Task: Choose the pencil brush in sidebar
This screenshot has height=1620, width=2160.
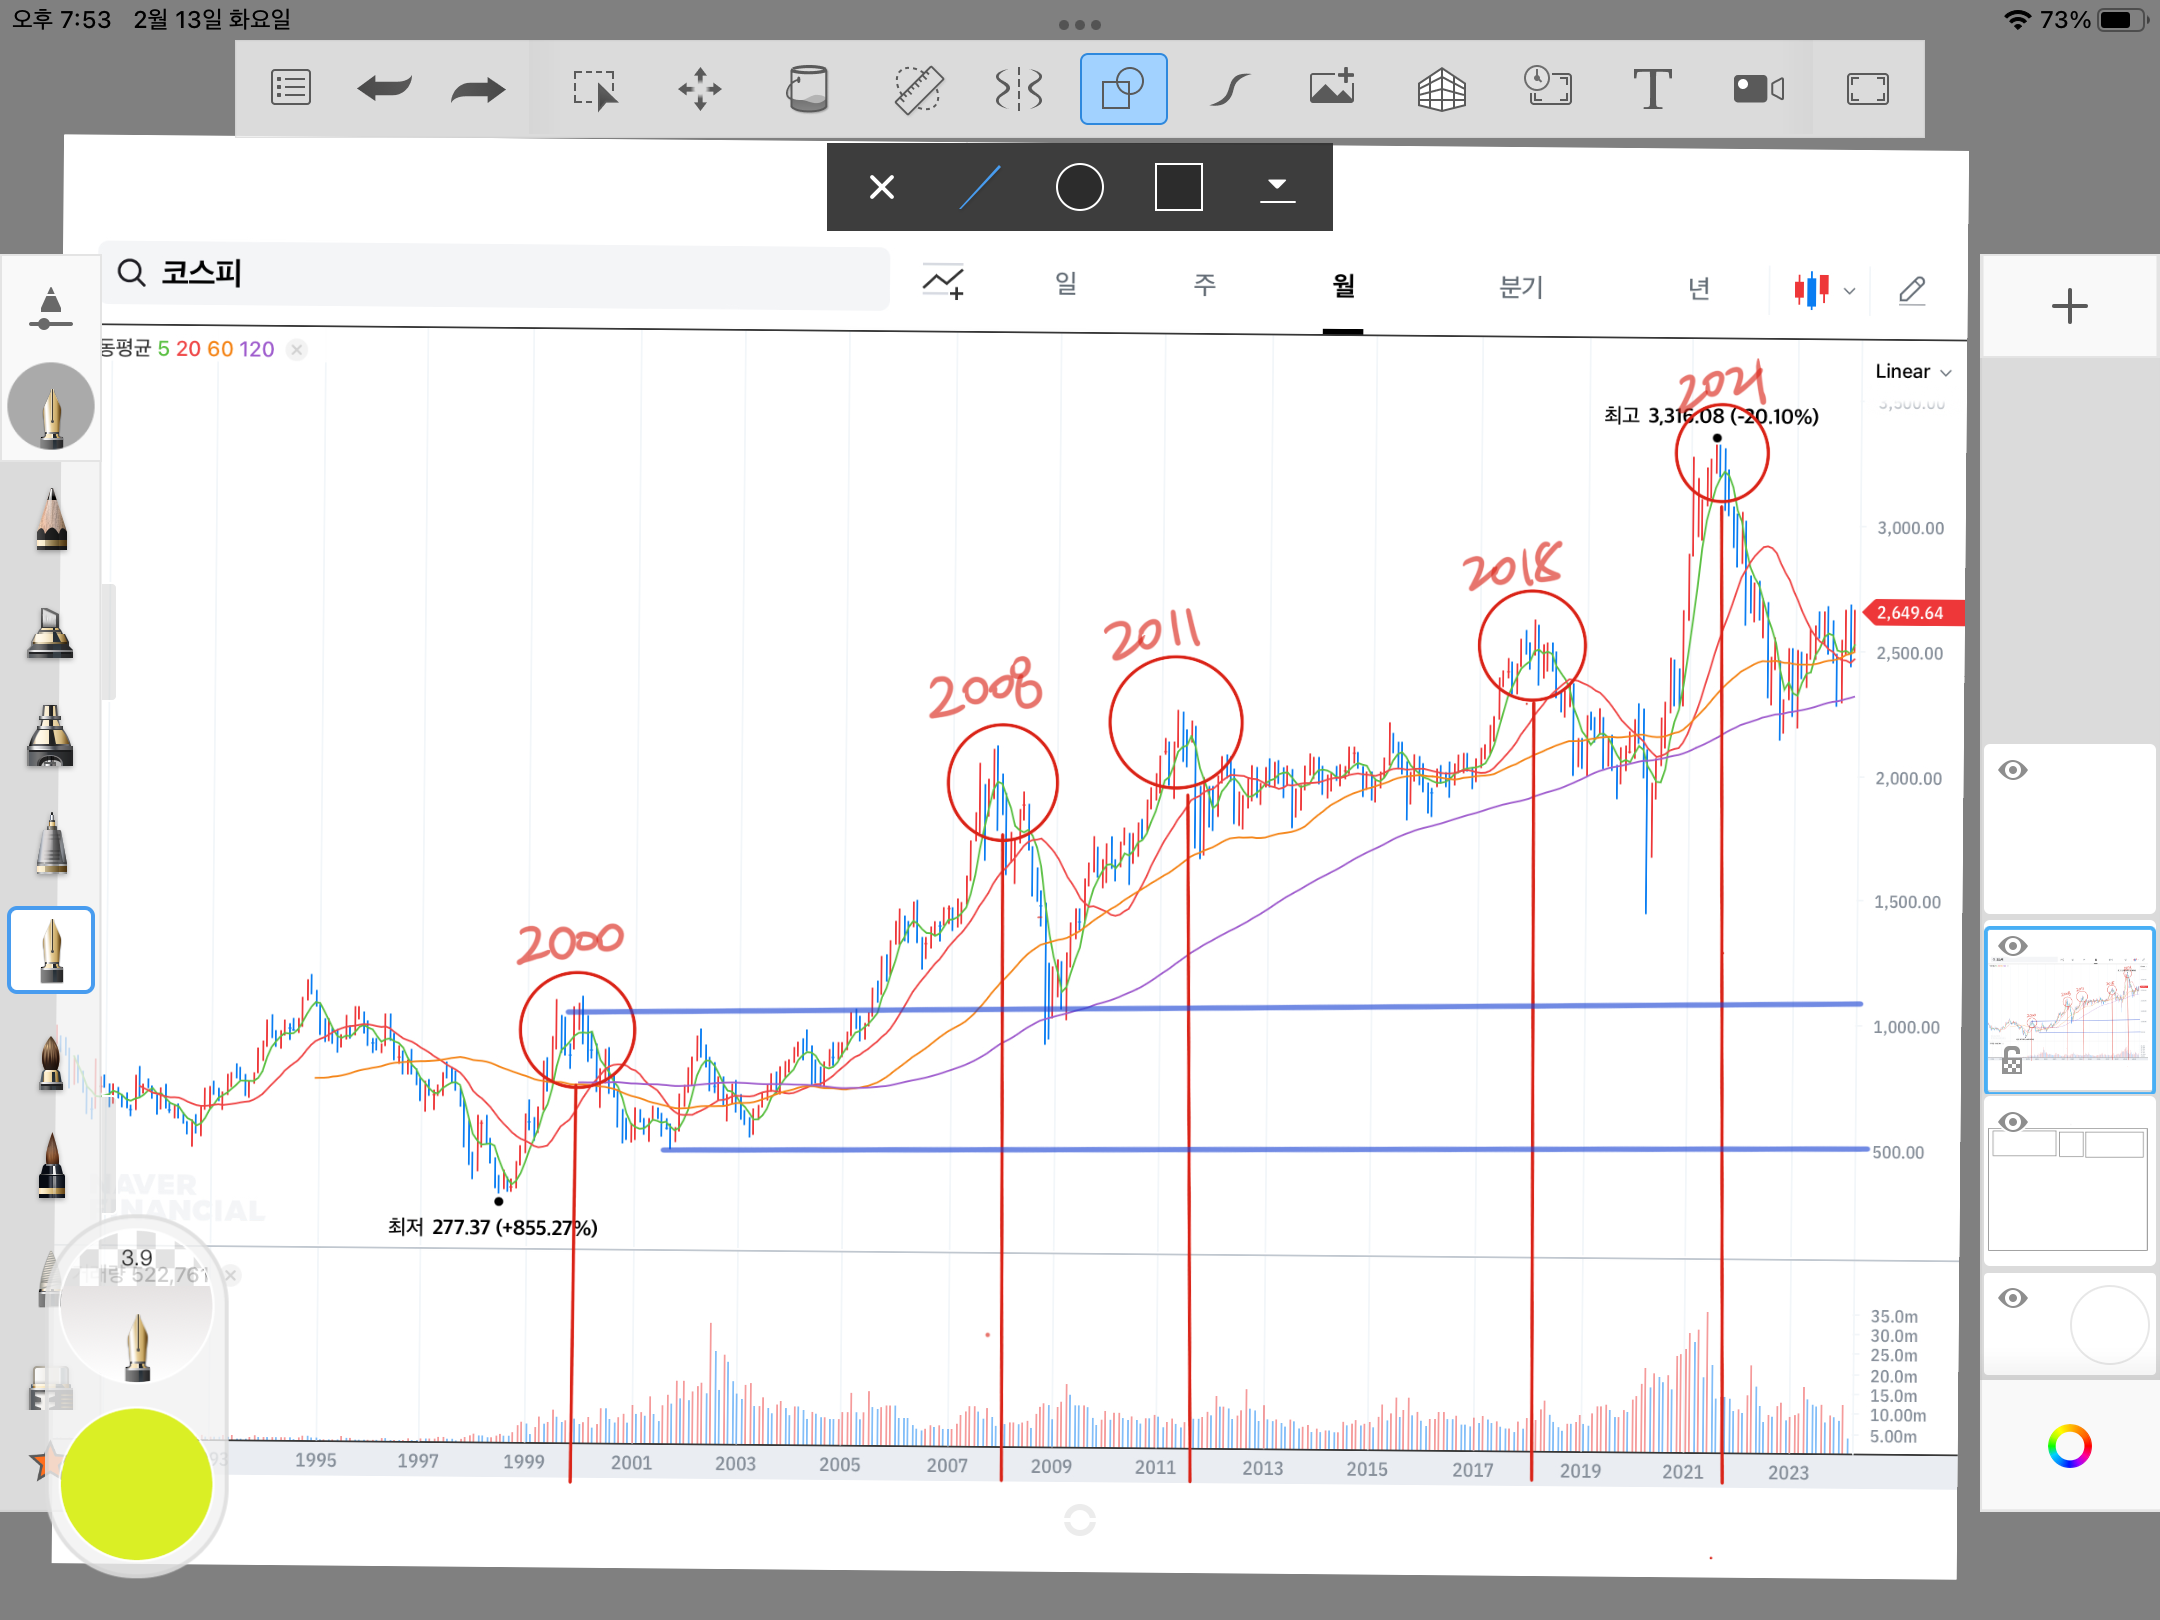Action: pos(51,520)
